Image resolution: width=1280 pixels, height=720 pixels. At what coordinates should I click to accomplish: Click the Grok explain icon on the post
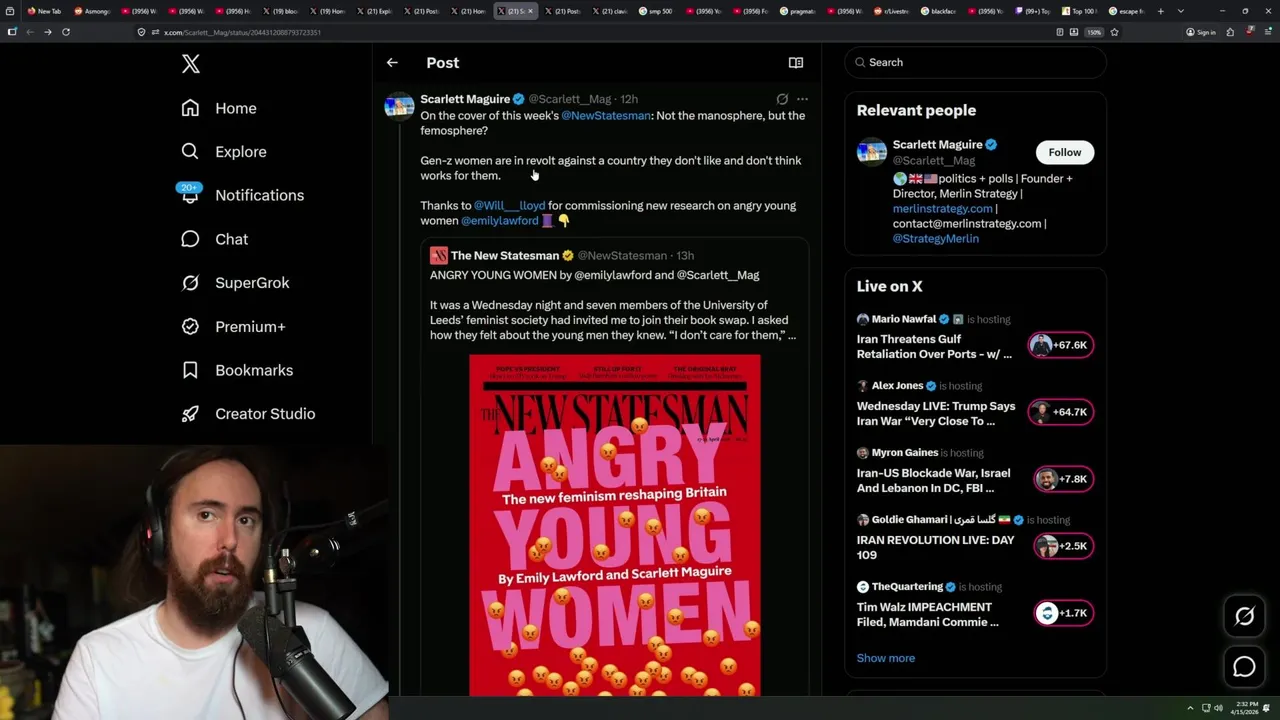click(782, 99)
